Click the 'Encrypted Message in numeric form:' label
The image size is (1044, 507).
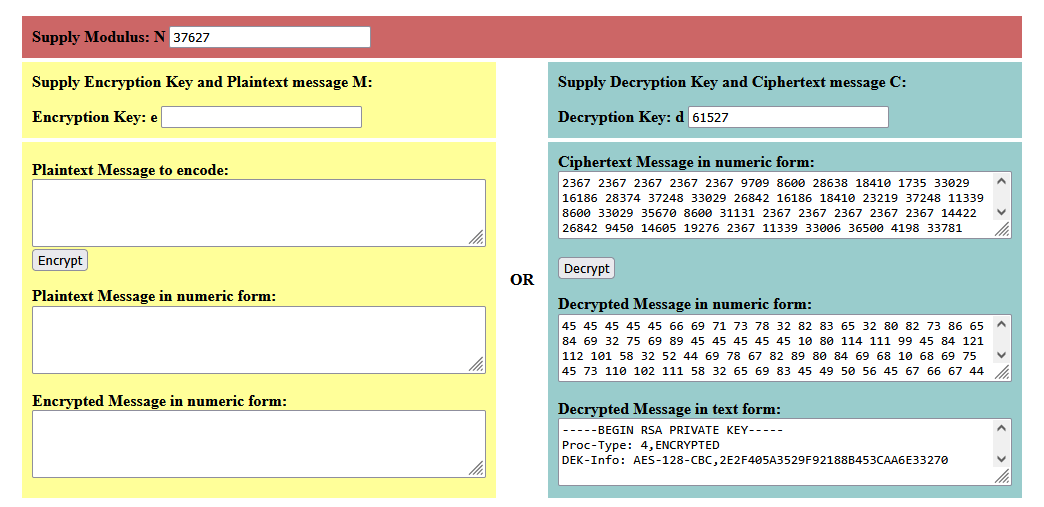160,401
